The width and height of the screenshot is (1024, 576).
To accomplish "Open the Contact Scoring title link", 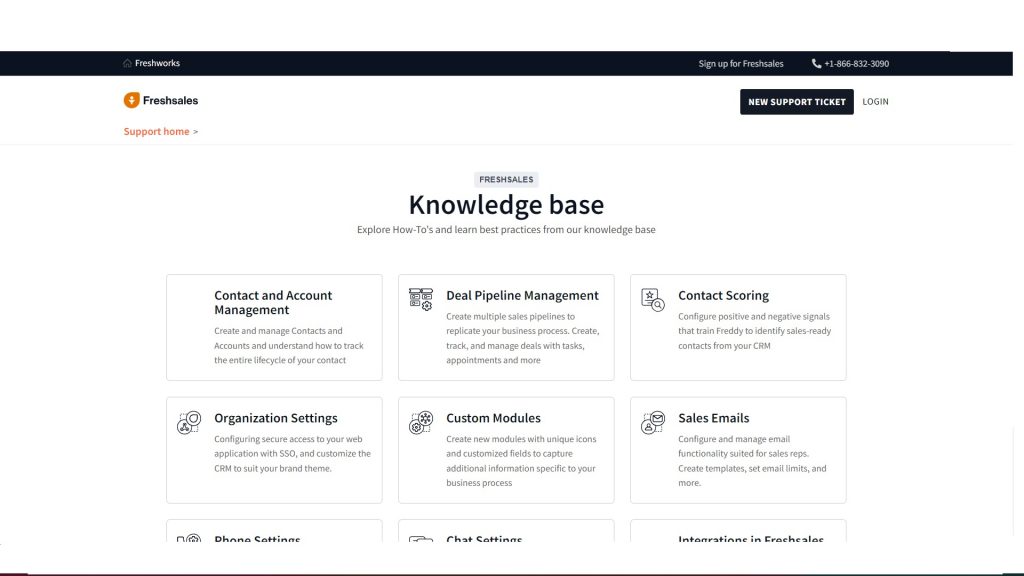I will pos(723,296).
